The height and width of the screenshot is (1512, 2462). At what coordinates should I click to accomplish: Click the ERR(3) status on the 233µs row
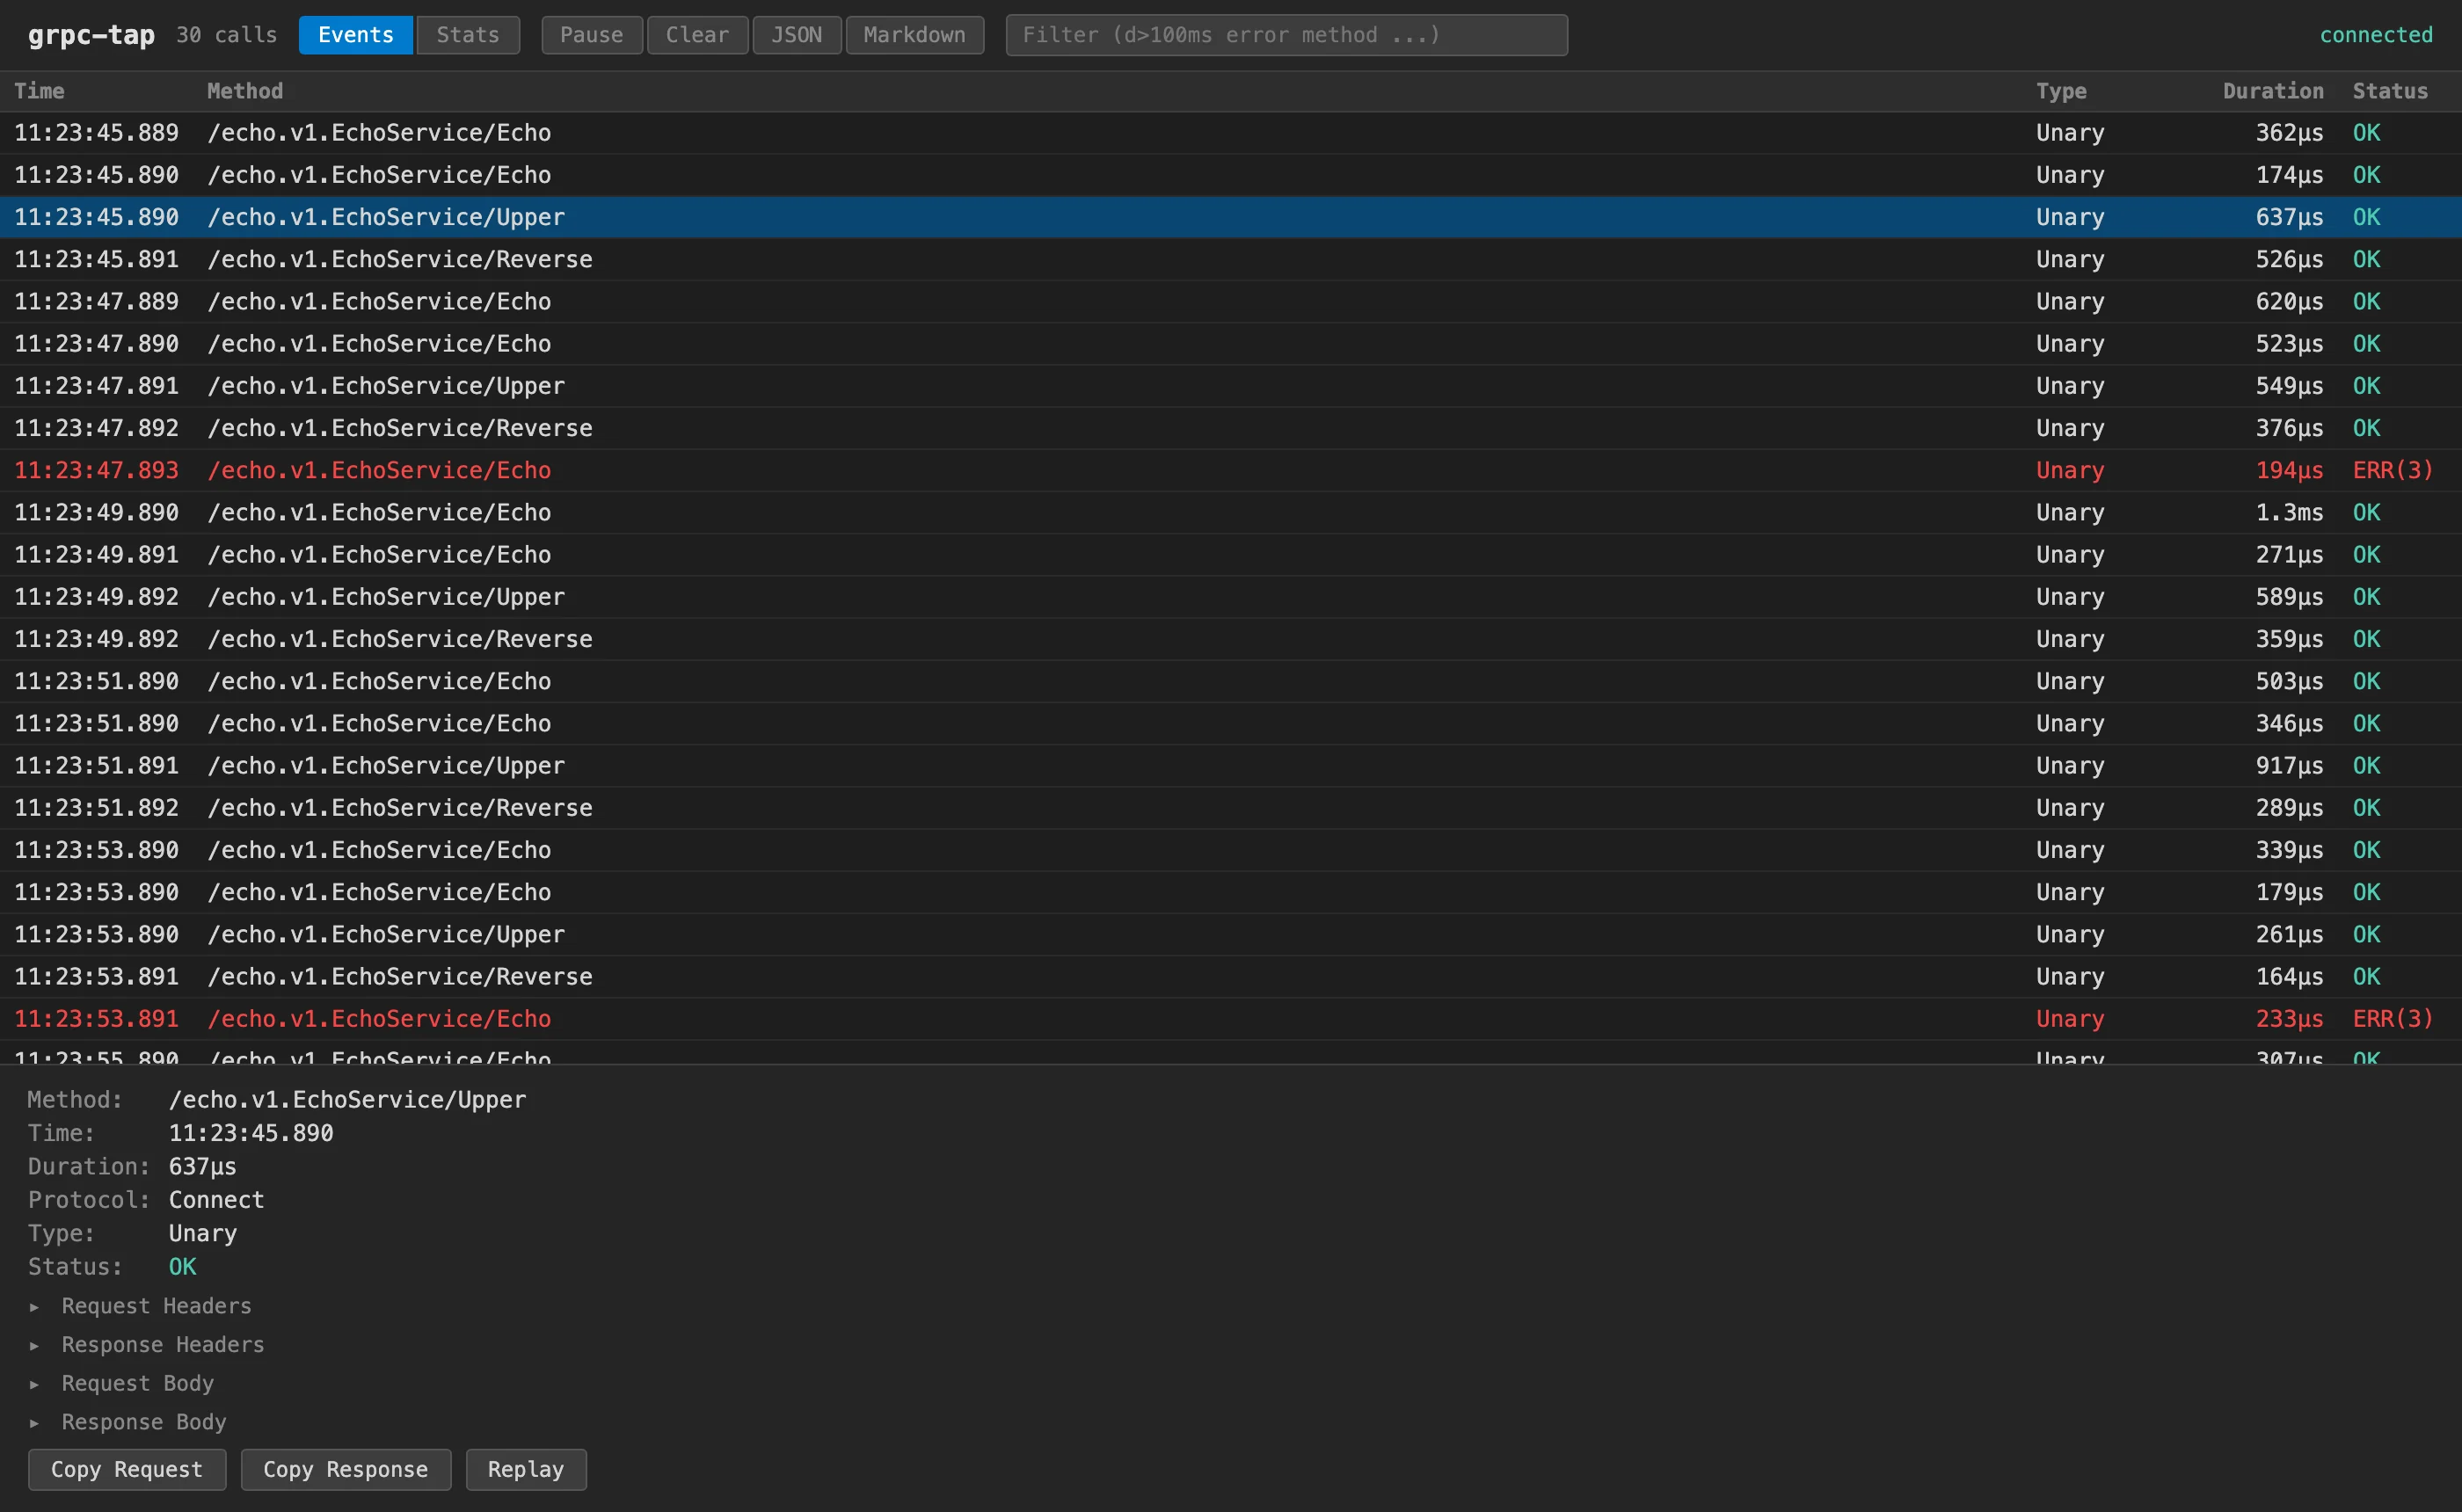(2392, 1019)
